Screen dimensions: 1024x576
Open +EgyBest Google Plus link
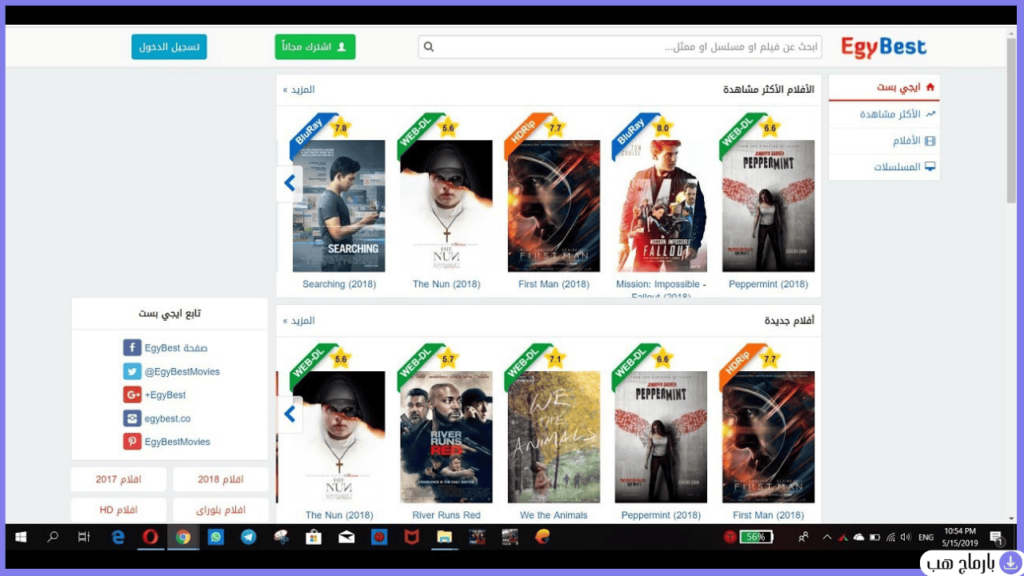point(155,395)
